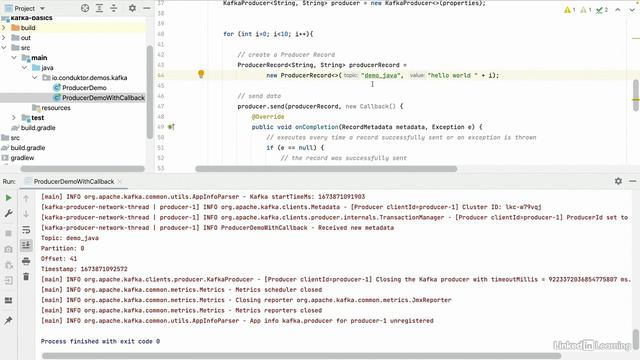640x360 pixels.
Task: Jump down the stack trace with down arrow
Action: point(26,214)
